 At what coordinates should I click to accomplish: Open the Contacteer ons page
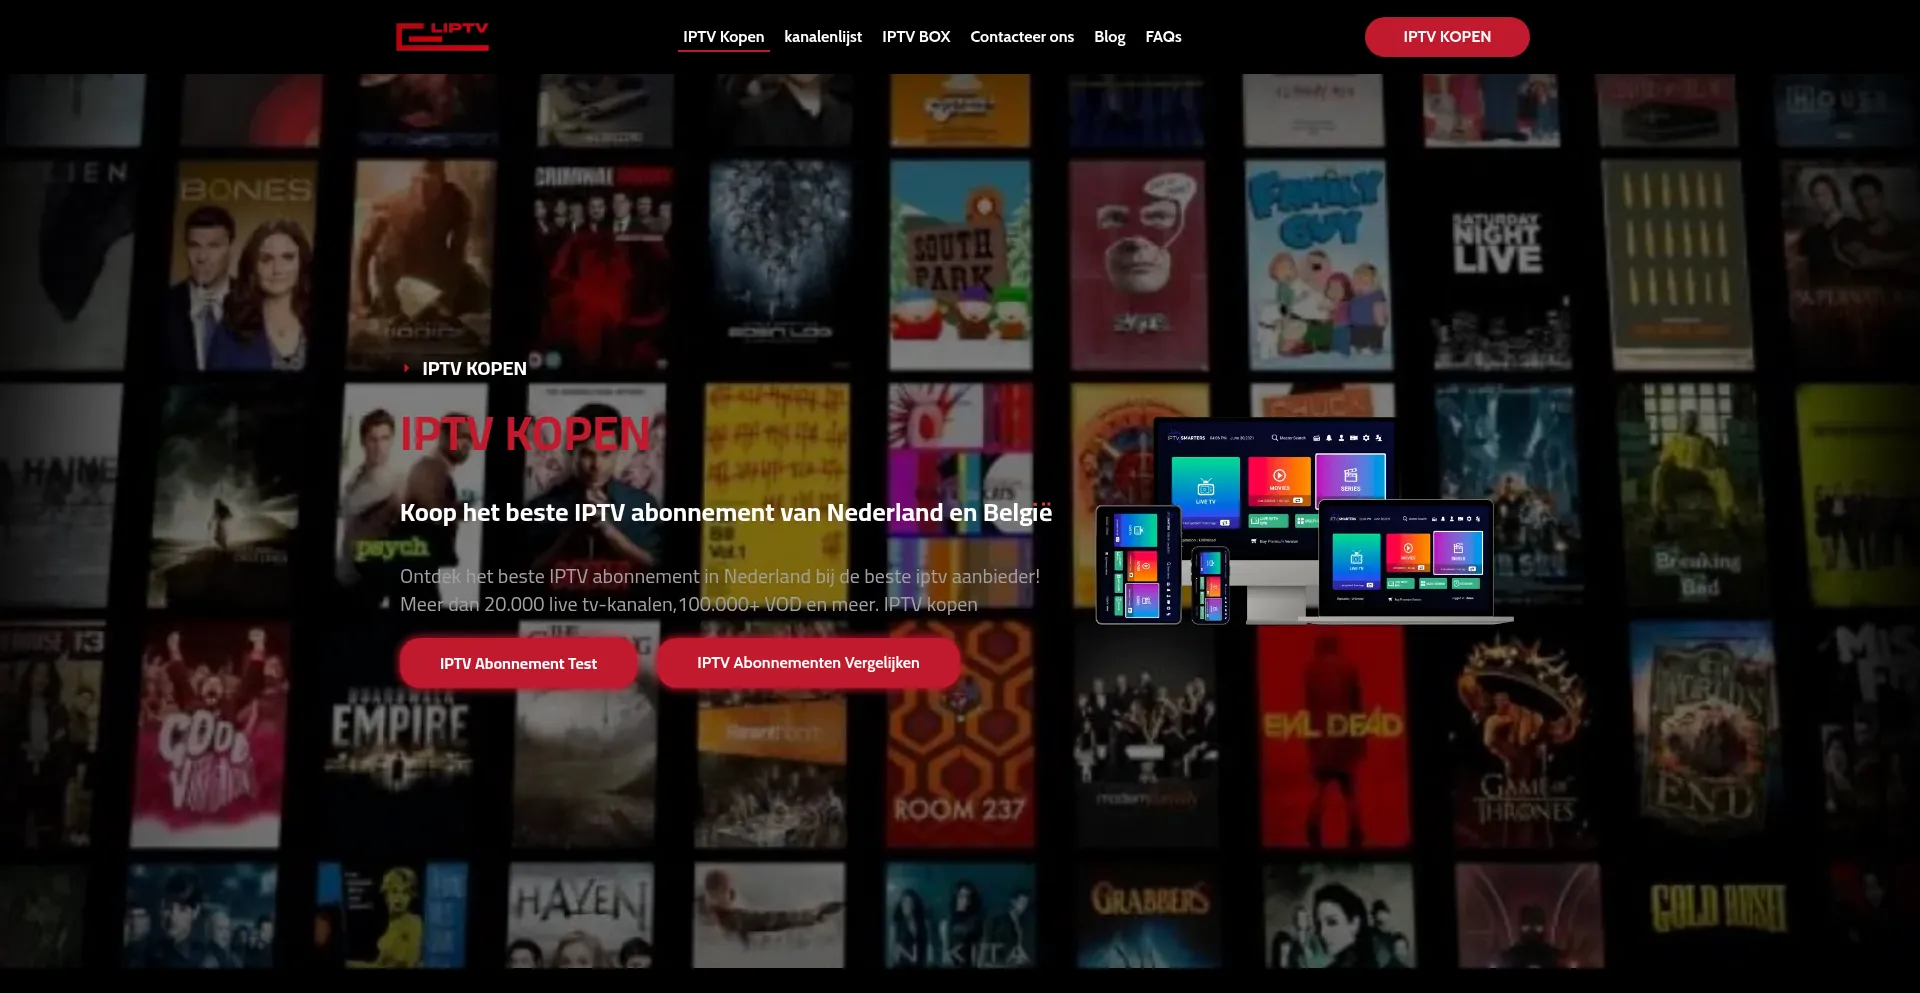tap(1022, 37)
